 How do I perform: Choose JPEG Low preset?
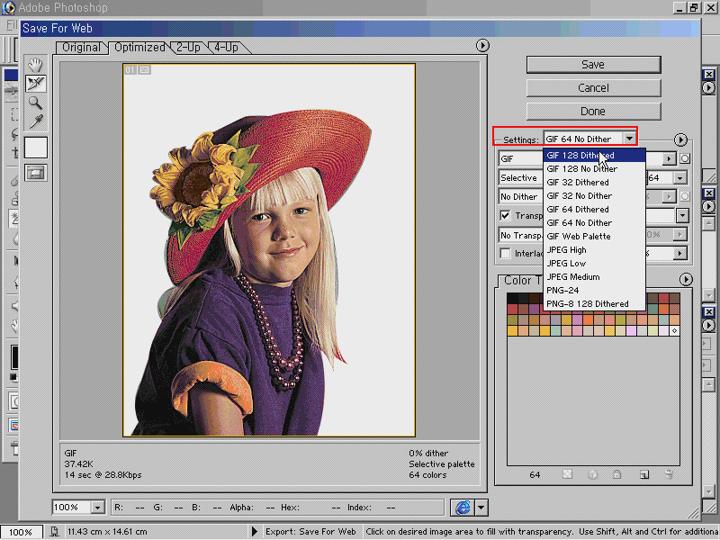tap(594, 263)
